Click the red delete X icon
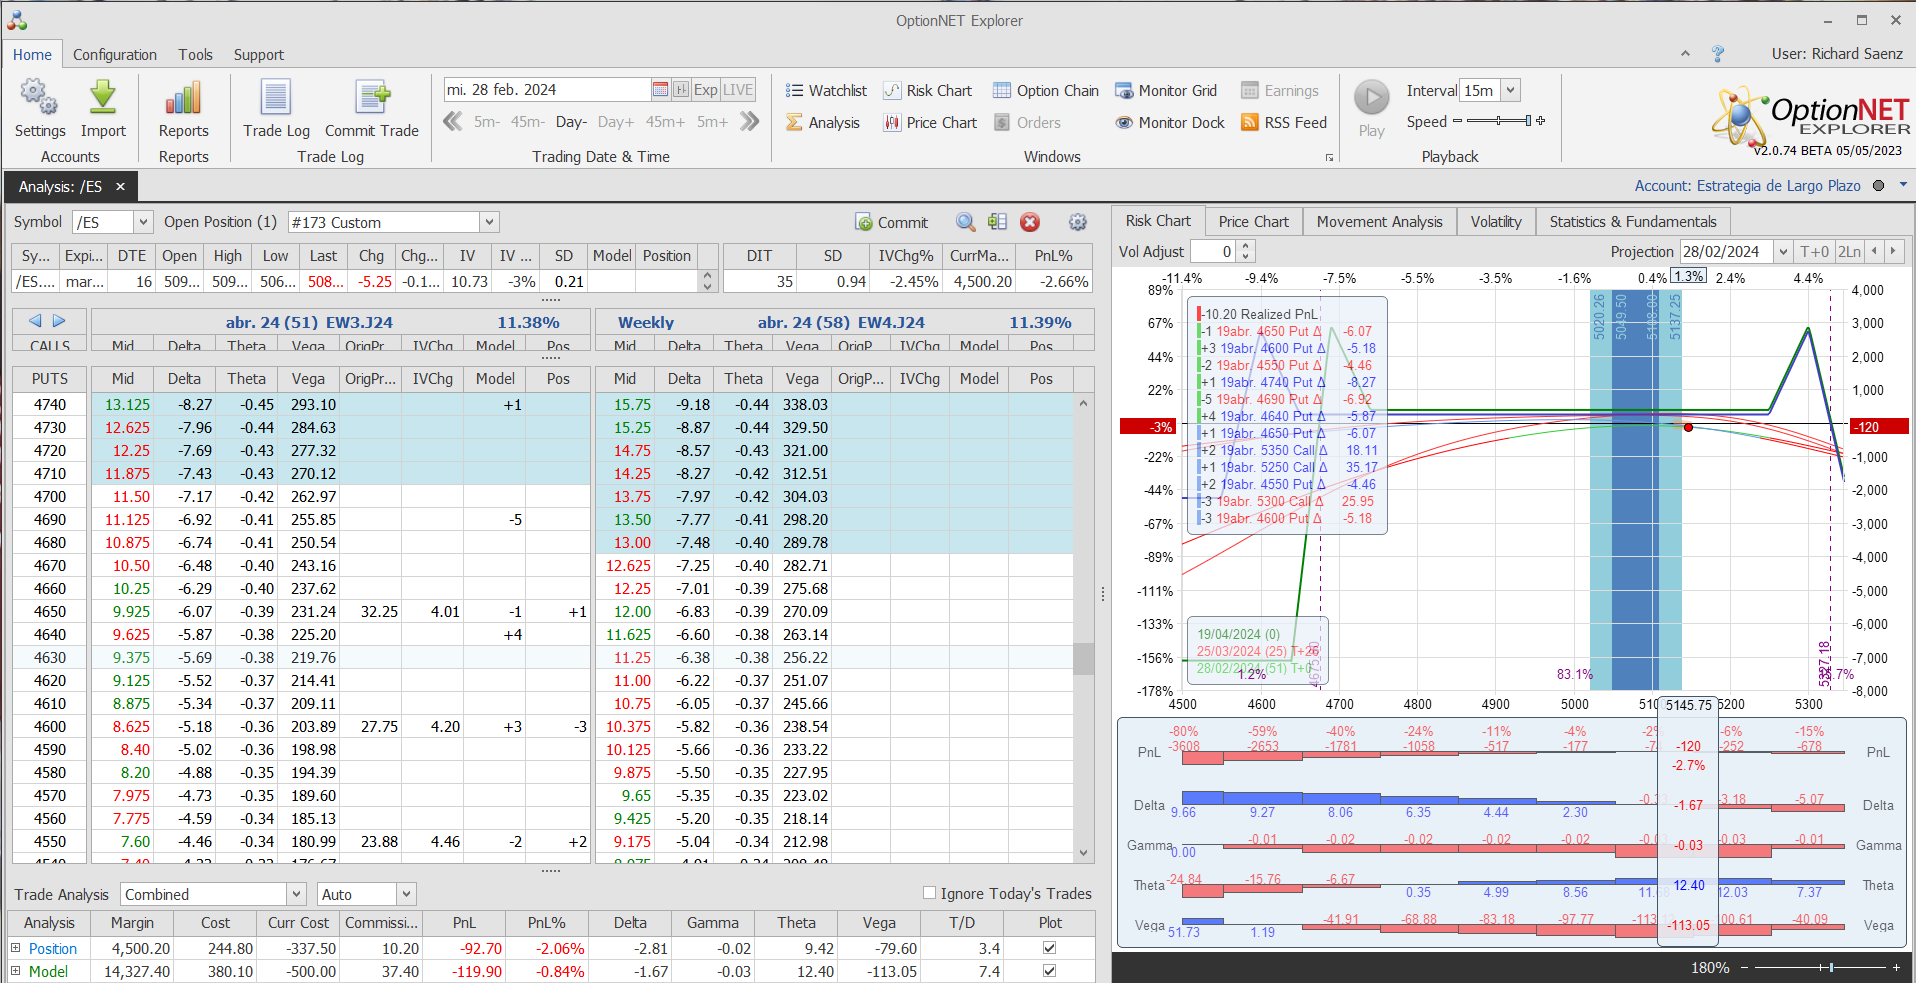Screen dimensions: 1916x983 coord(1030,222)
